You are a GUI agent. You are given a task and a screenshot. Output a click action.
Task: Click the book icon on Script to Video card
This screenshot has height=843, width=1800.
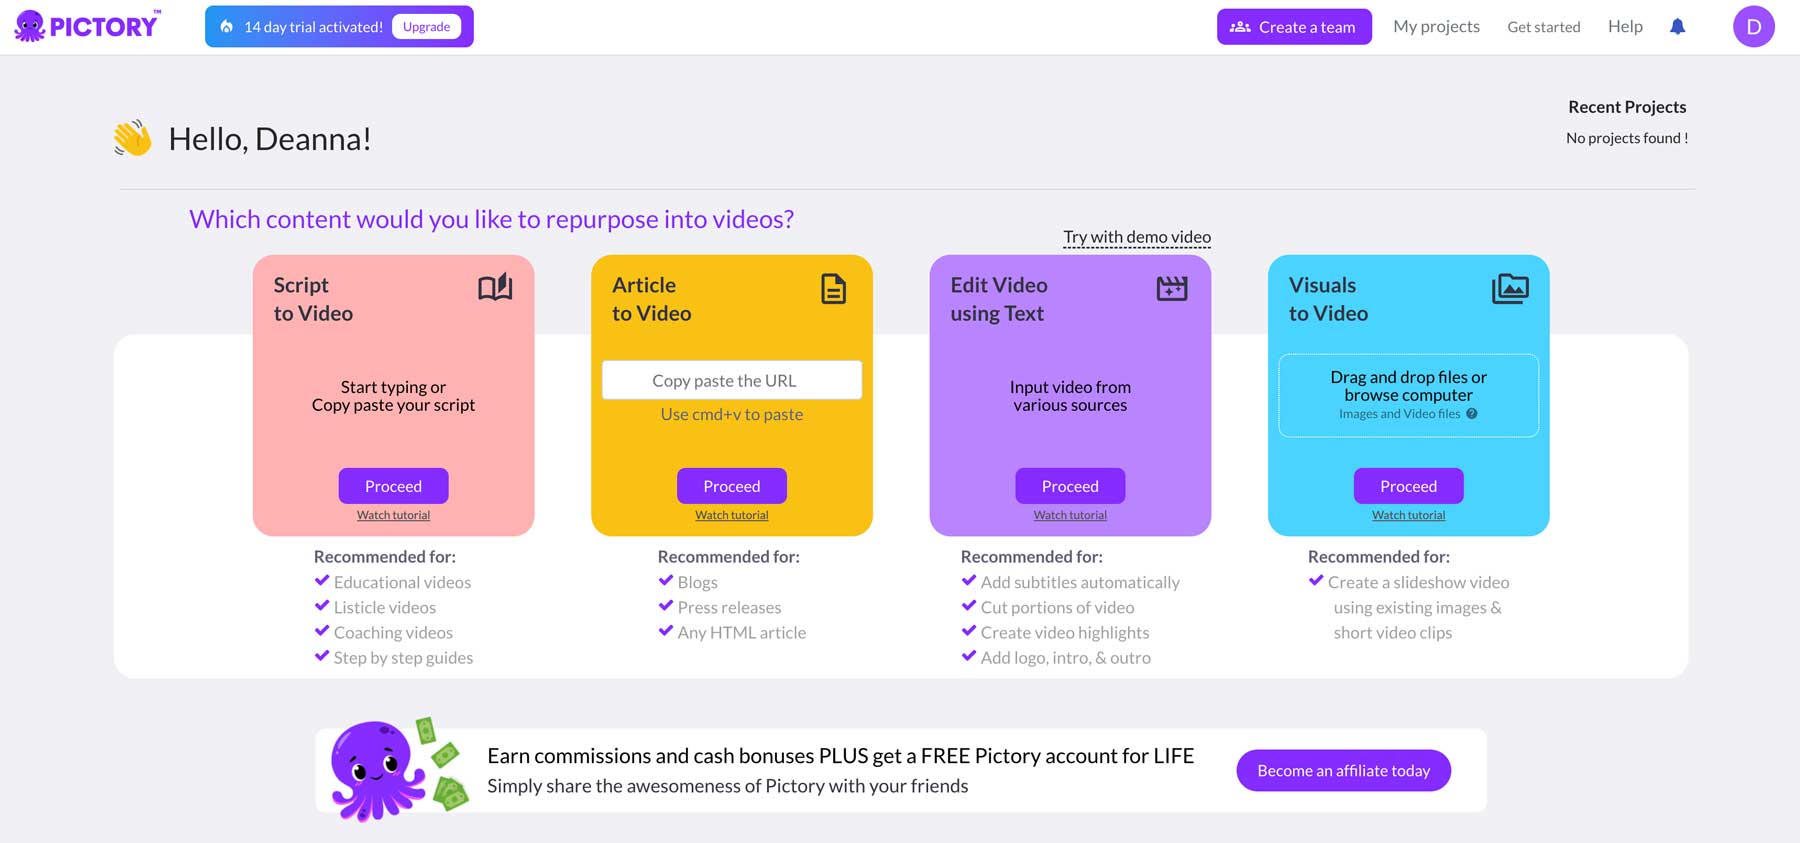tap(497, 288)
